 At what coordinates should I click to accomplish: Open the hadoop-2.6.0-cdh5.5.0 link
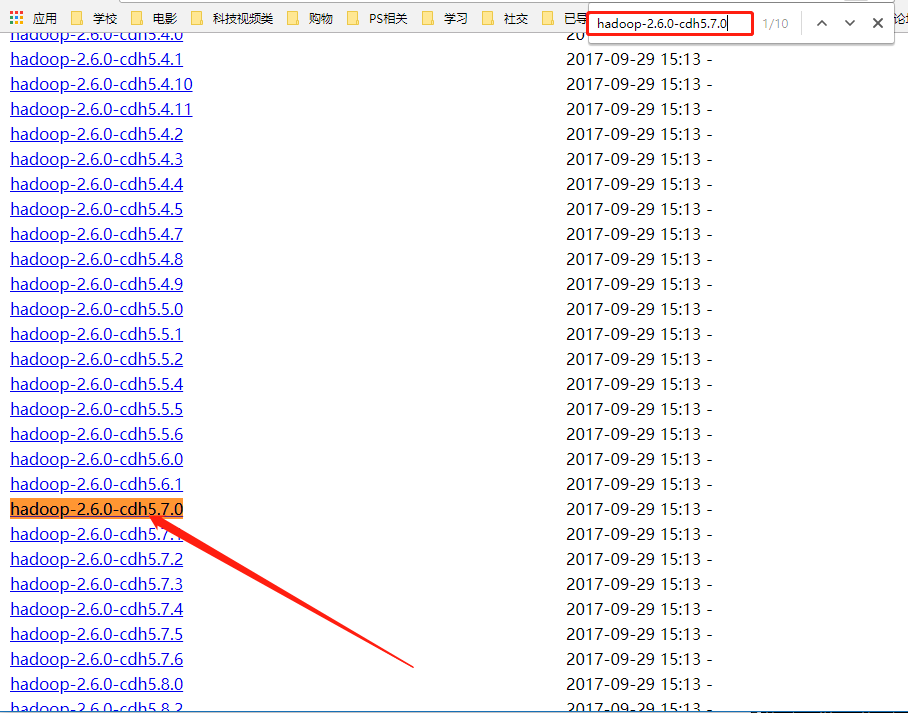96,309
